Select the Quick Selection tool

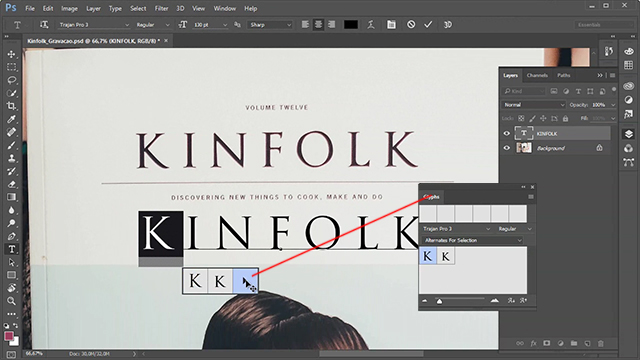[11, 93]
